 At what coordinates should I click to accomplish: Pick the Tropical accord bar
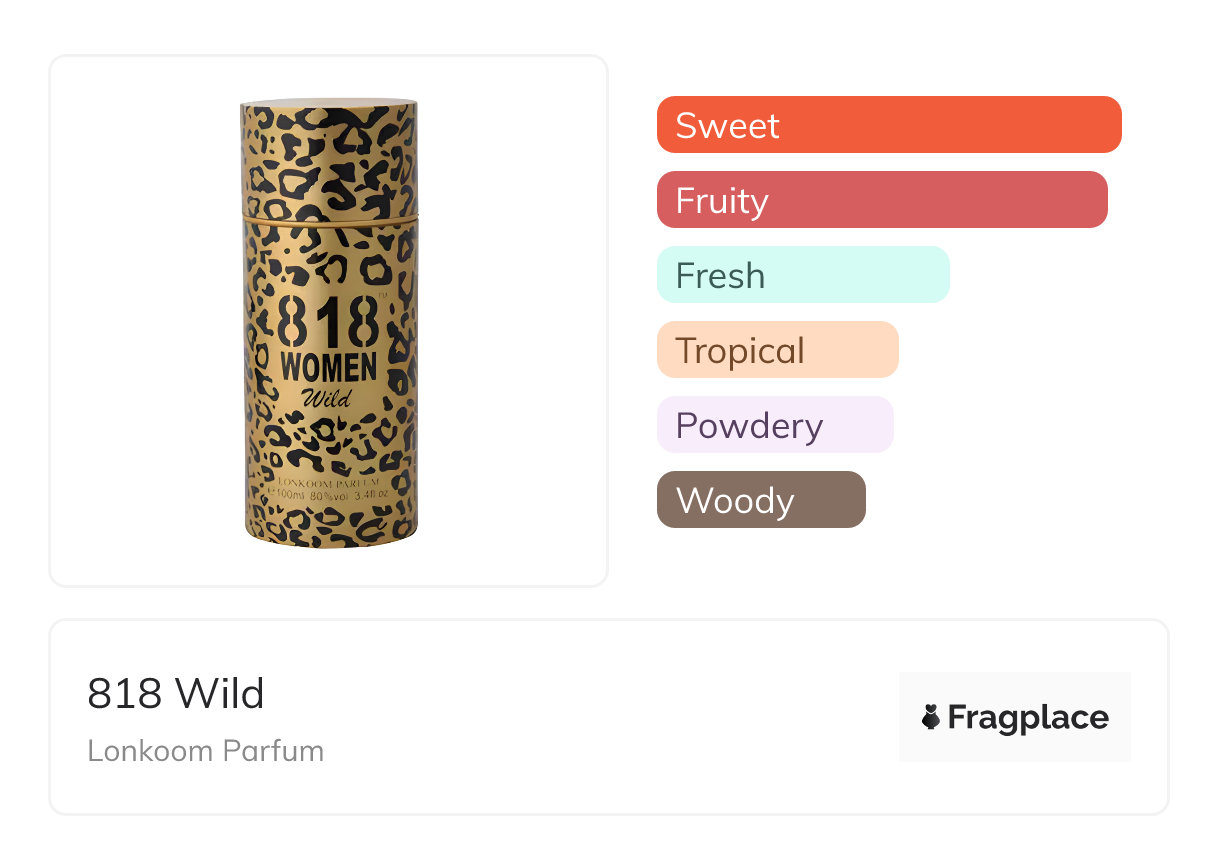tap(777, 350)
